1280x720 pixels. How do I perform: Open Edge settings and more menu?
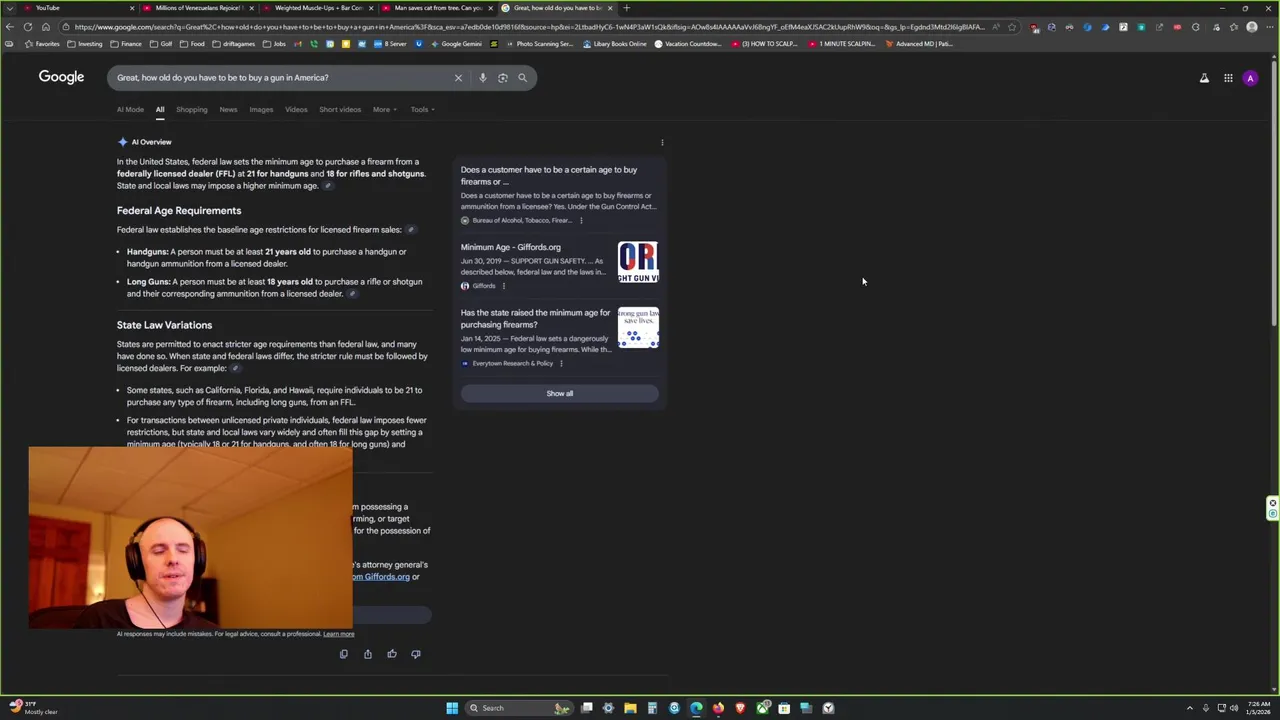pos(1269,27)
